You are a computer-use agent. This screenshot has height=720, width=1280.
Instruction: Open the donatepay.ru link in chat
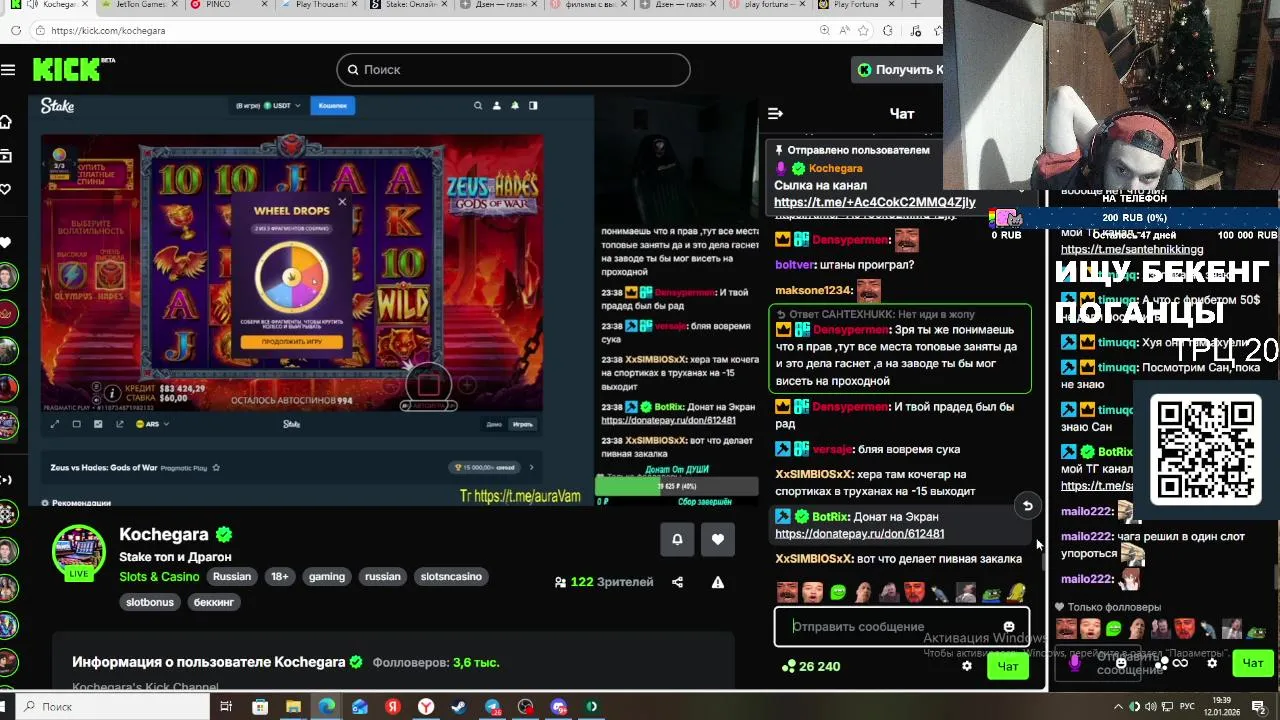(859, 534)
